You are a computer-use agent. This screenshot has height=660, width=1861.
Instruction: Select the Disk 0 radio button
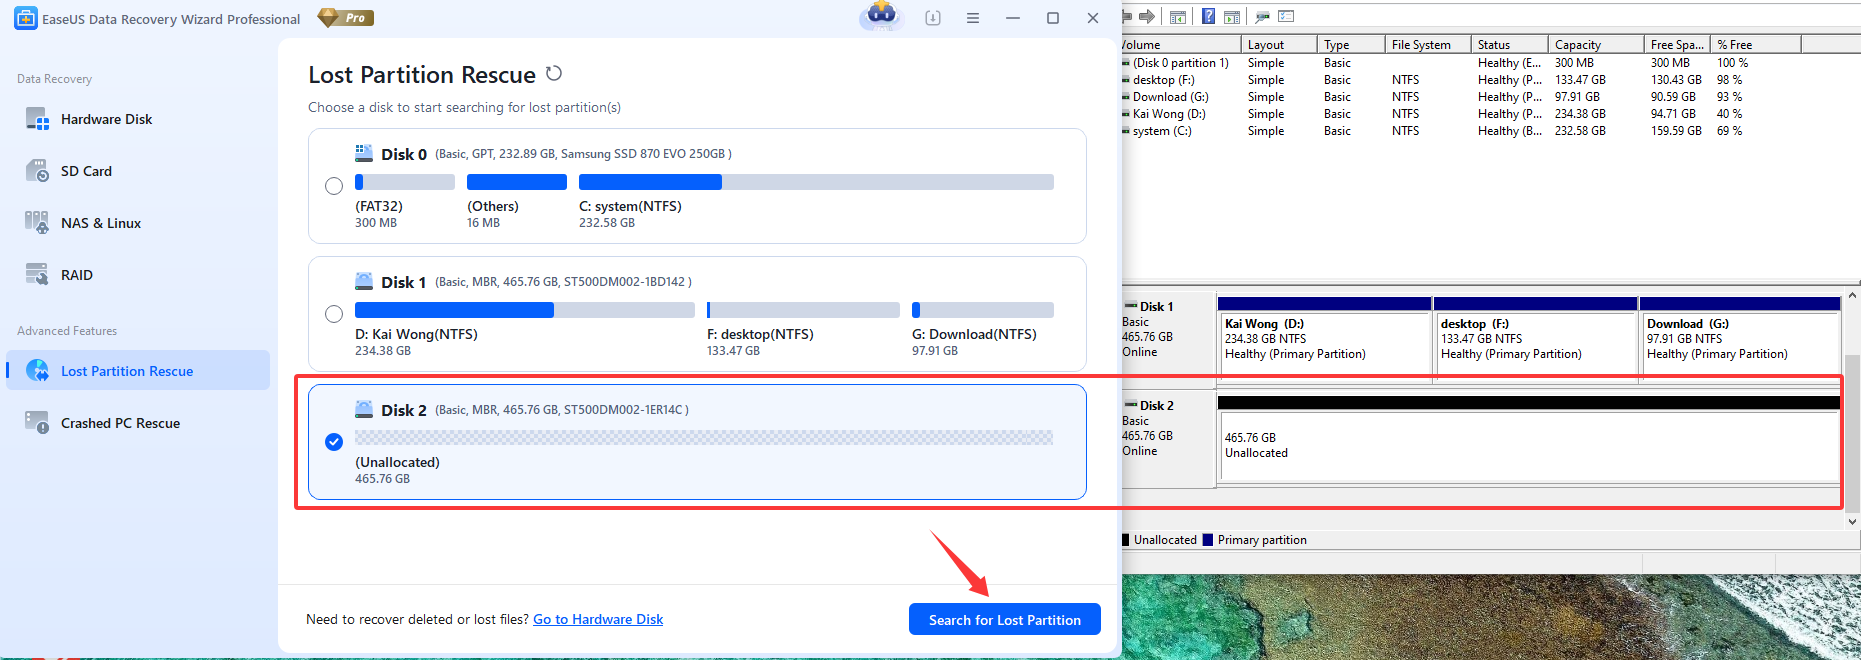[334, 186]
